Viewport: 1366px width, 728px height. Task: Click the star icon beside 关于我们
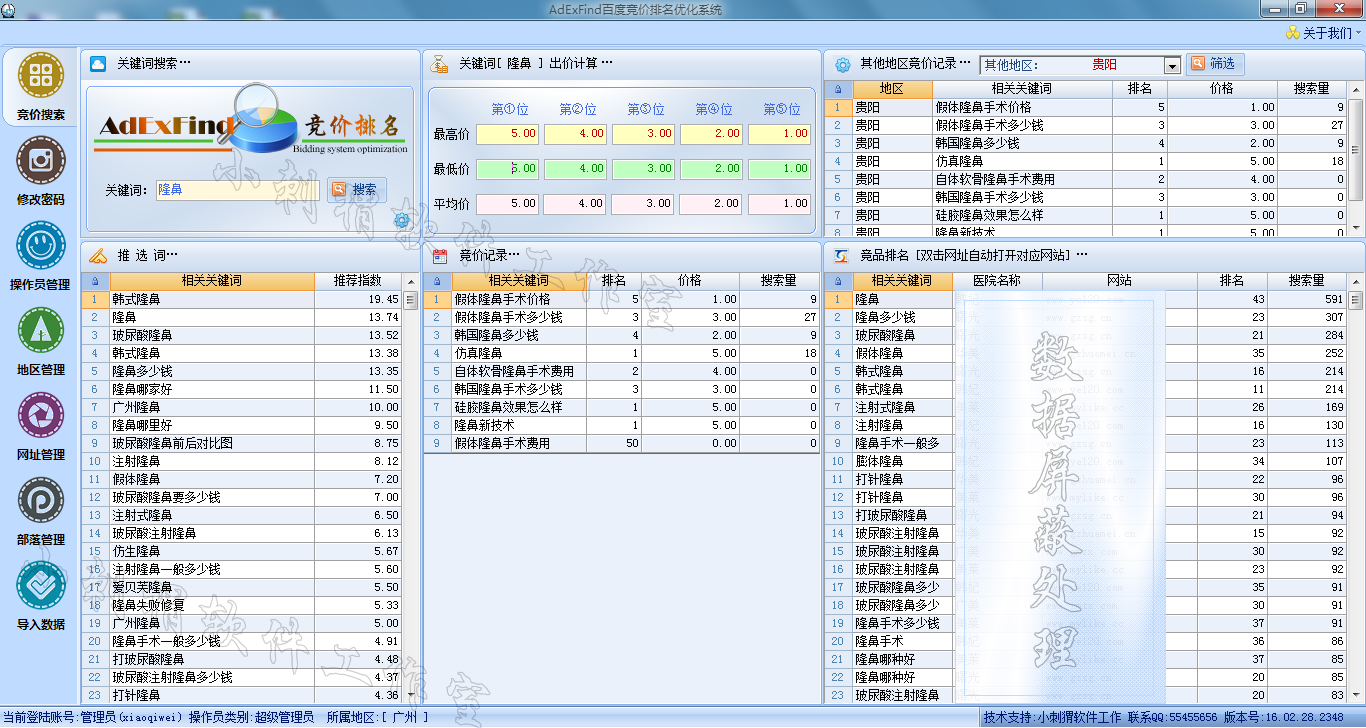coord(1292,33)
